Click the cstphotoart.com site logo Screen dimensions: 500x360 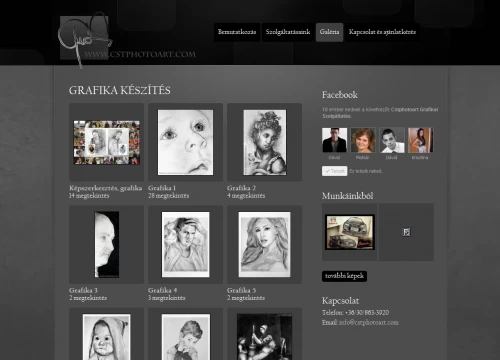(x=127, y=40)
